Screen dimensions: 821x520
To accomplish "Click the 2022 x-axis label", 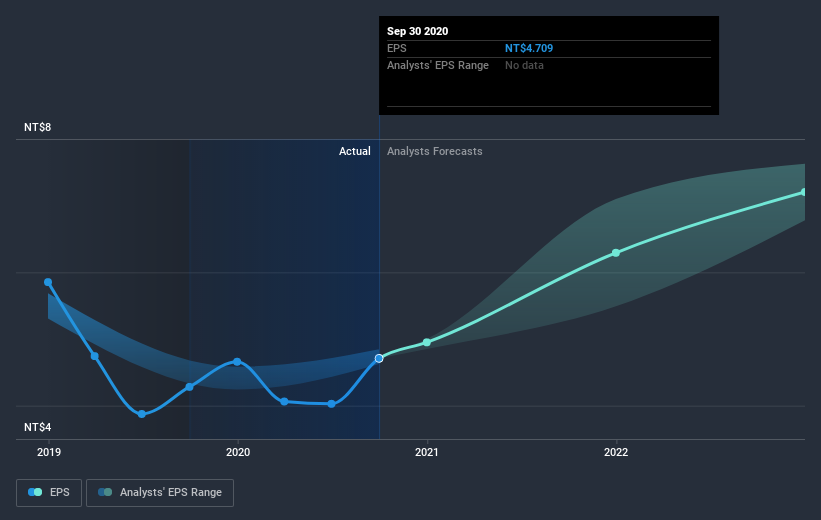I will pos(616,452).
